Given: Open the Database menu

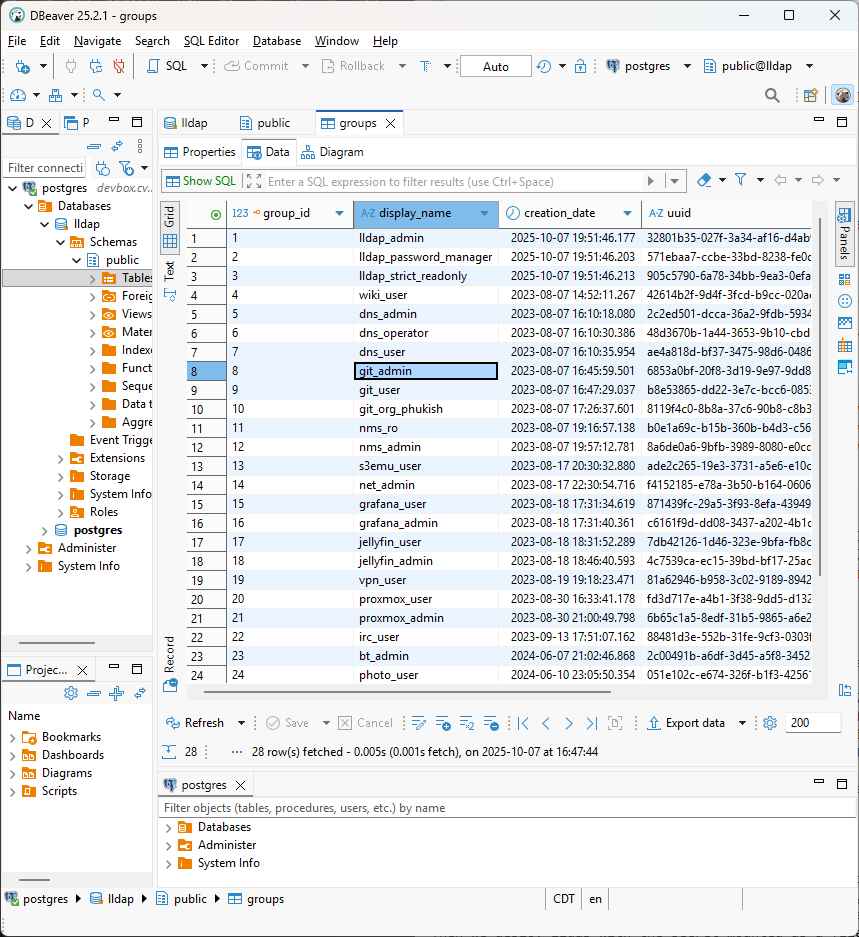Looking at the screenshot, I should tap(276, 41).
